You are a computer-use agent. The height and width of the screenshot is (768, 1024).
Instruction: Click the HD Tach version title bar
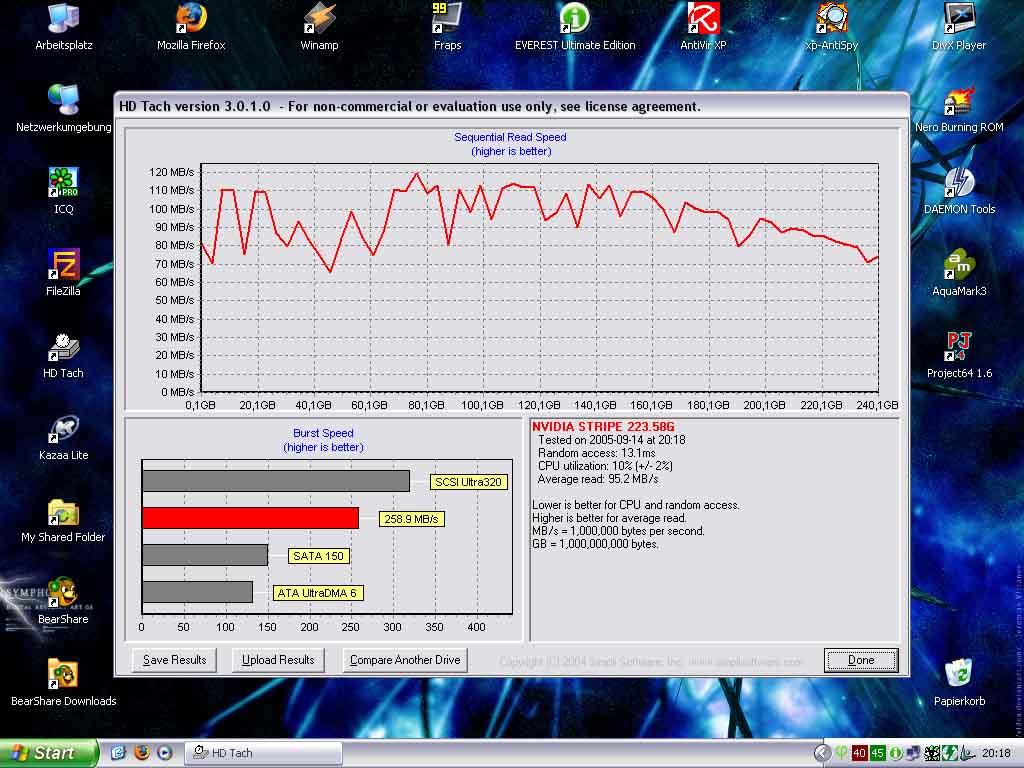pyautogui.click(x=511, y=106)
